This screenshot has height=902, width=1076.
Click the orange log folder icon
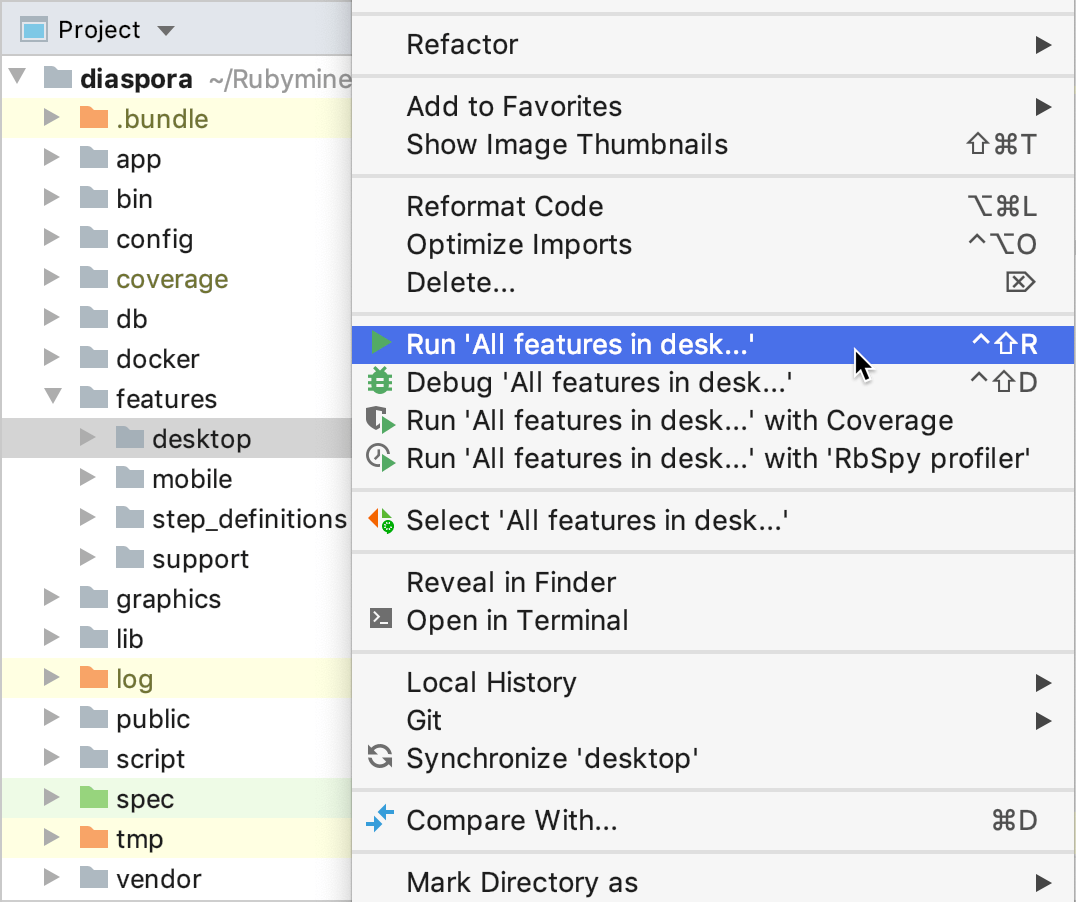click(92, 678)
